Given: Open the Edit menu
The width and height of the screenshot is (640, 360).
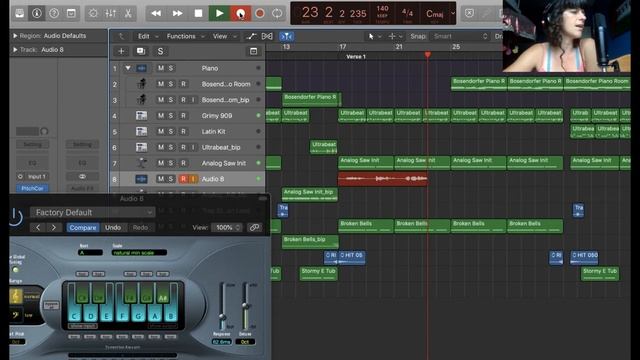Looking at the screenshot, I should [147, 36].
